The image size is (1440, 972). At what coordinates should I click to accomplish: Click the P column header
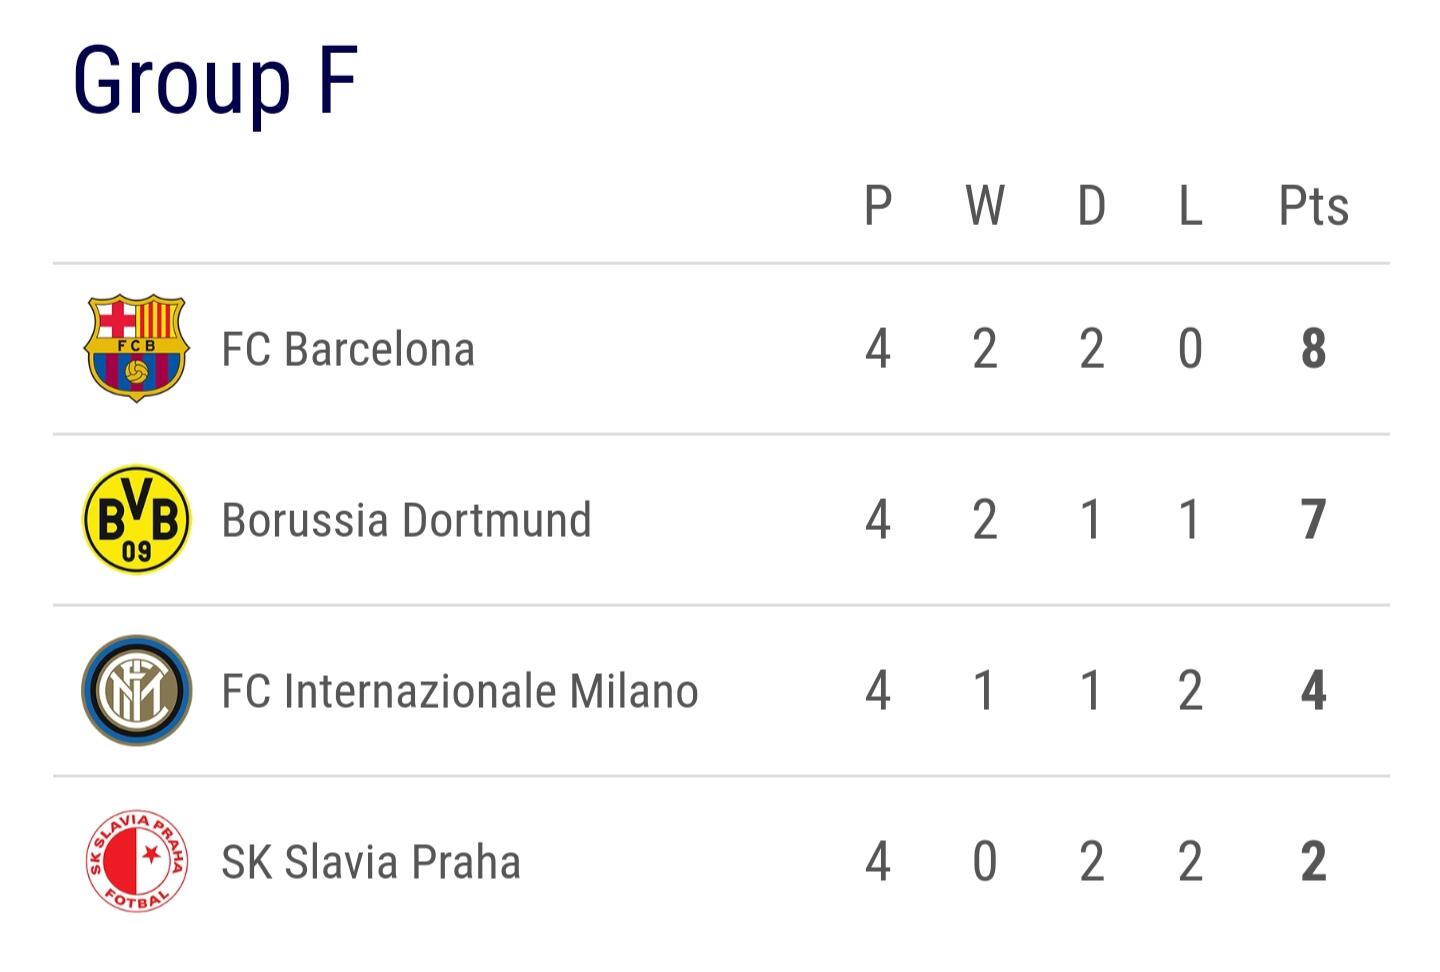point(878,206)
